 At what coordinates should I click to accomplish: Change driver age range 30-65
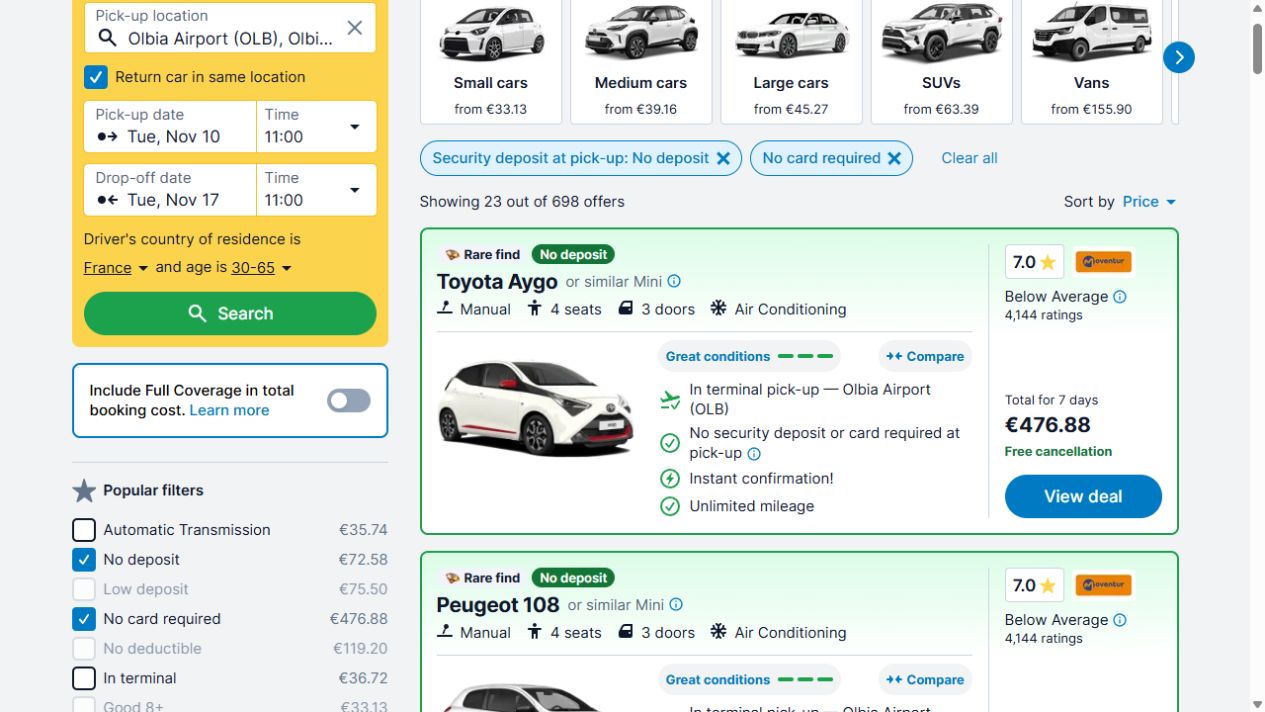point(261,268)
